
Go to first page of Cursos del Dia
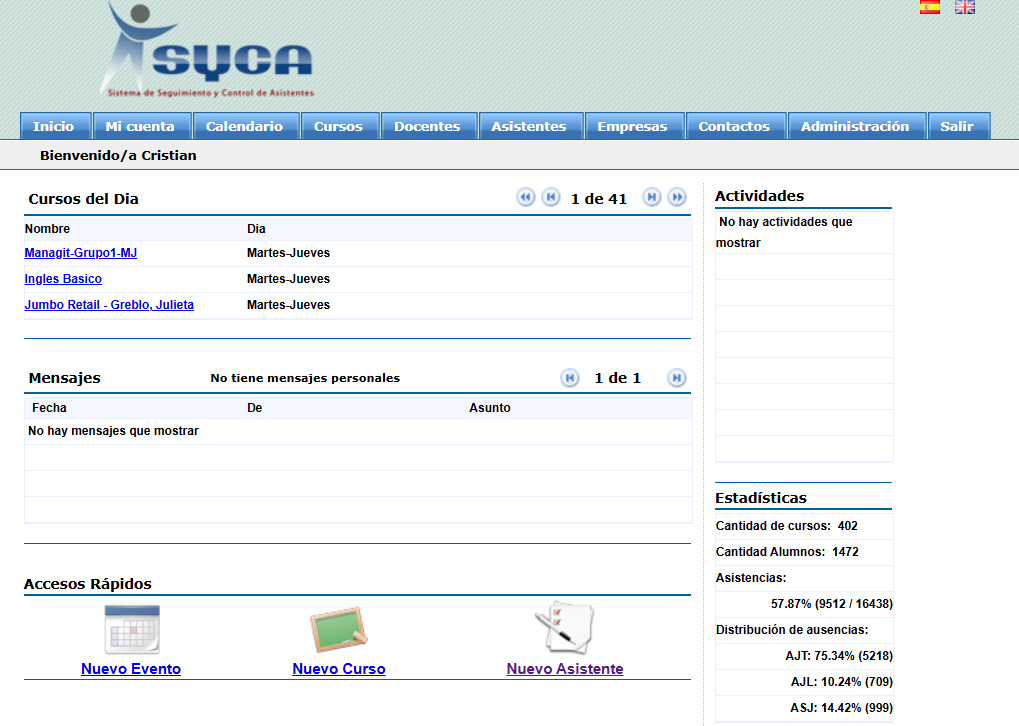coord(526,198)
